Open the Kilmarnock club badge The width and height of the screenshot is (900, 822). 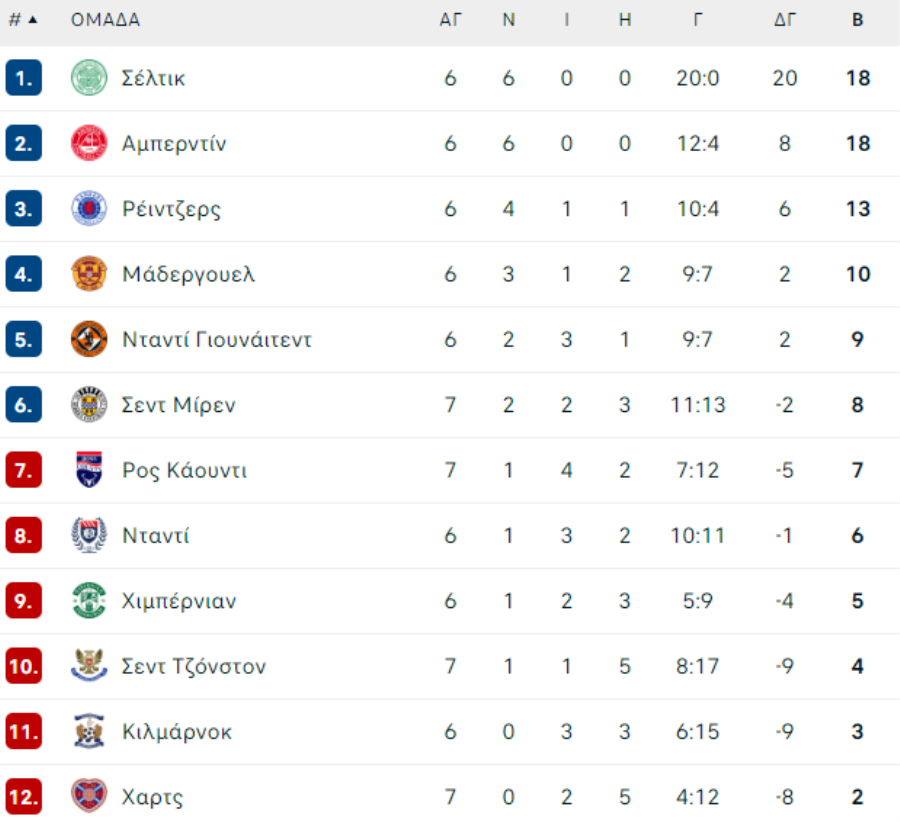pos(89,731)
